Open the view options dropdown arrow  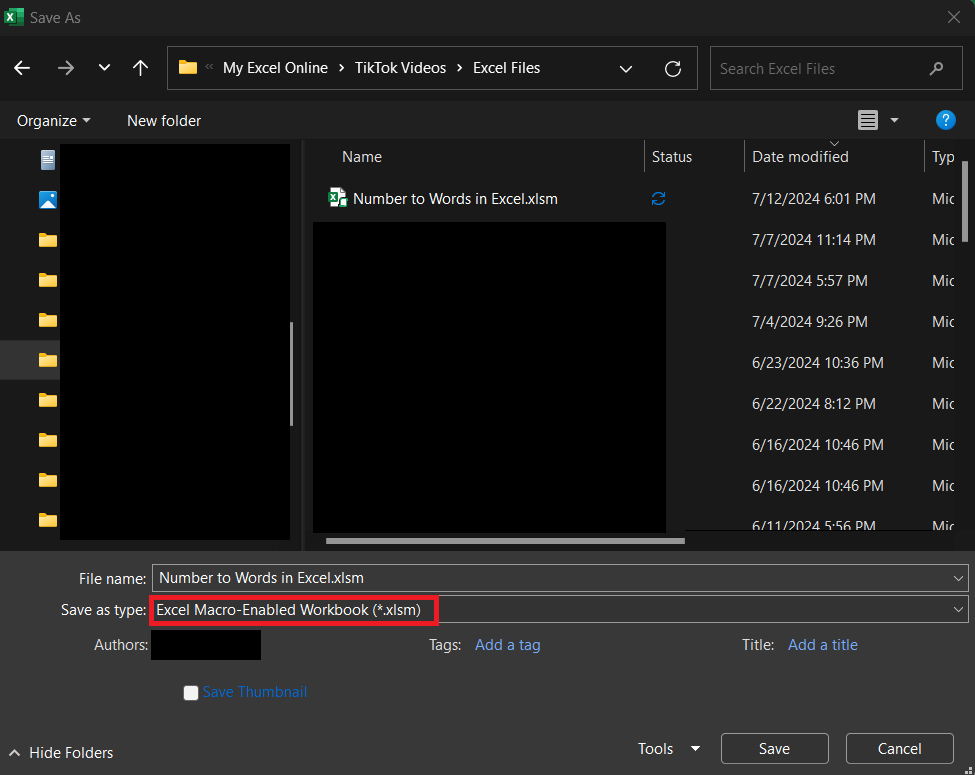click(x=894, y=120)
